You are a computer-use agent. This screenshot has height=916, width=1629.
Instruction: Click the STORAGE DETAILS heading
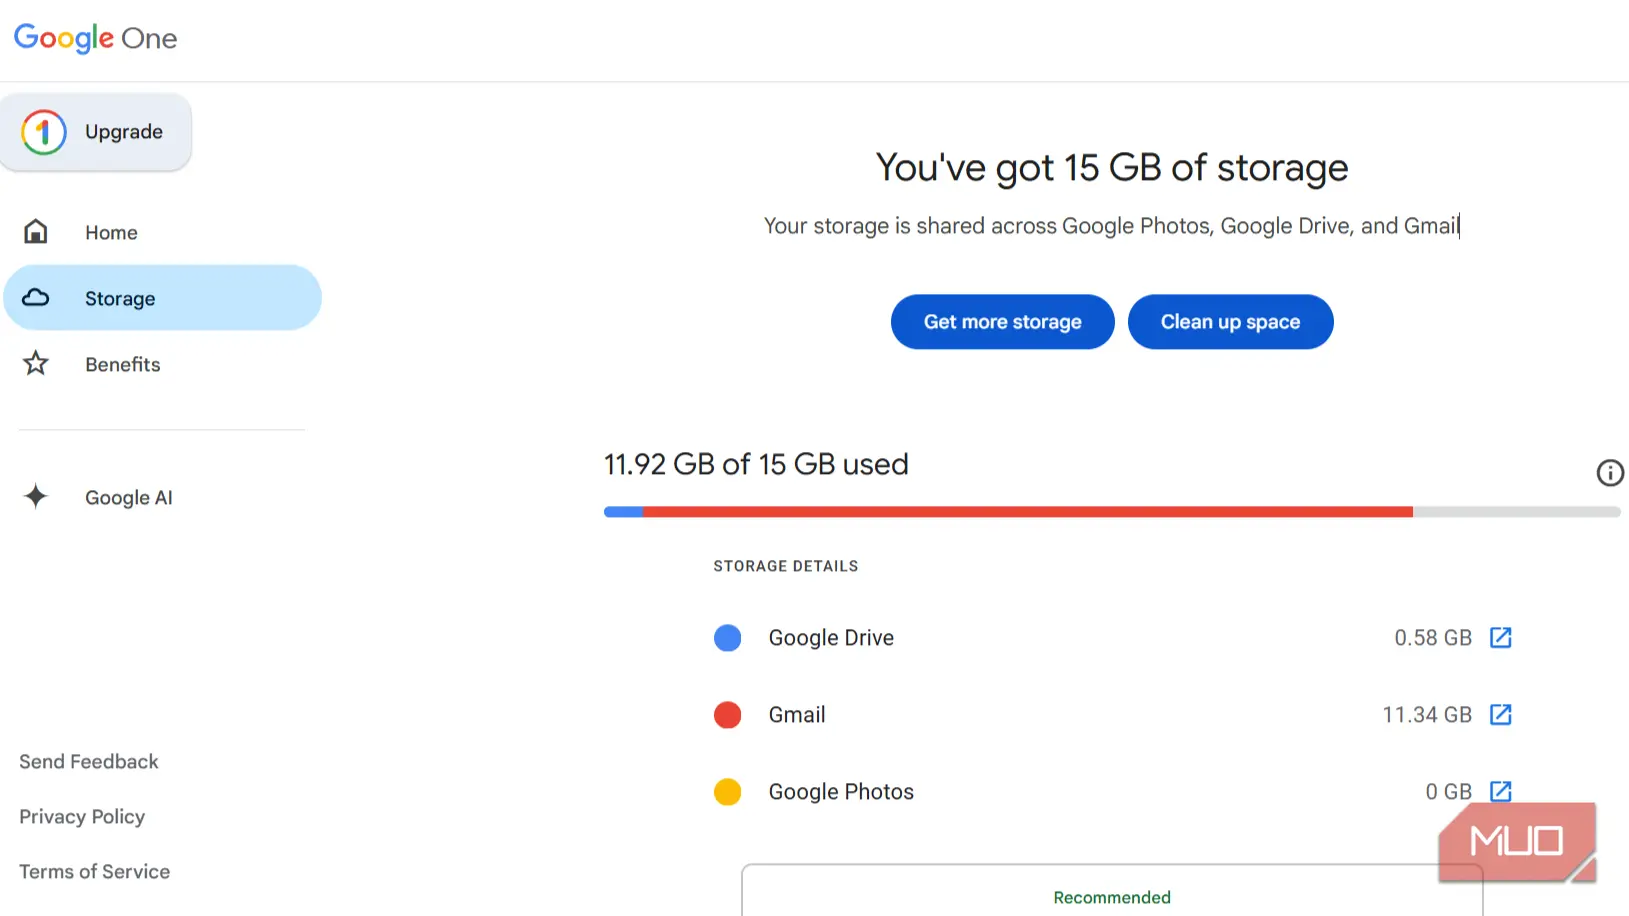click(x=786, y=566)
